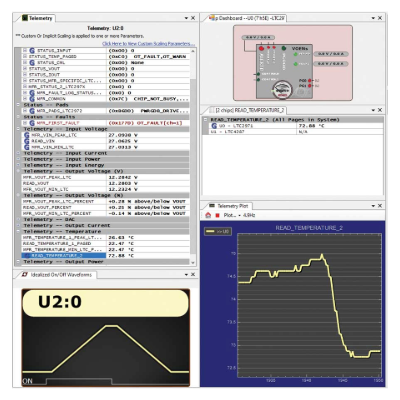Expand the Telemetry -- DAC group
This screenshot has height=400, width=400.
pos(18,220)
